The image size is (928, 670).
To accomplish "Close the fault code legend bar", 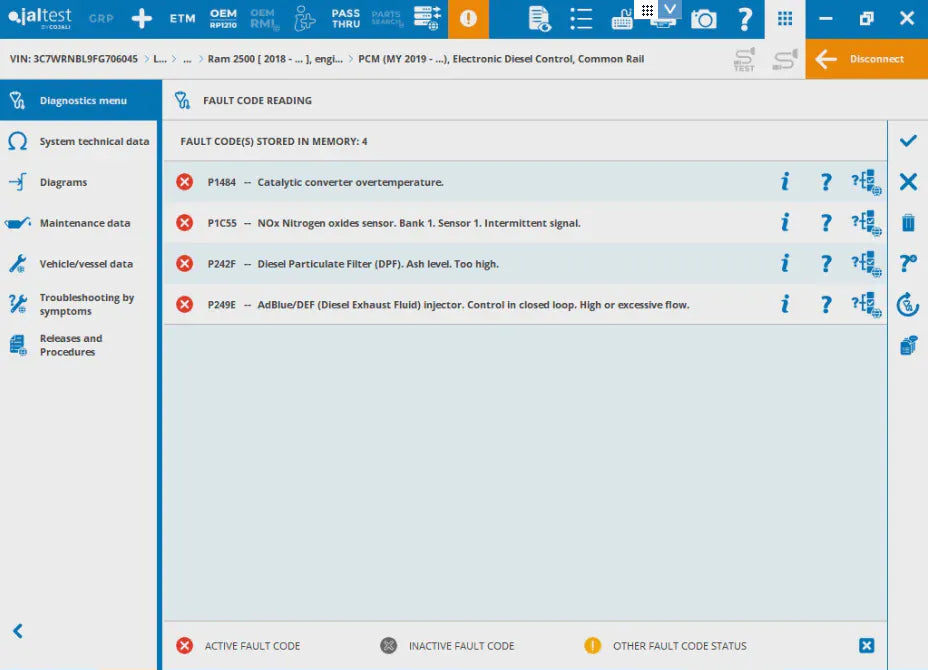I will coord(867,646).
